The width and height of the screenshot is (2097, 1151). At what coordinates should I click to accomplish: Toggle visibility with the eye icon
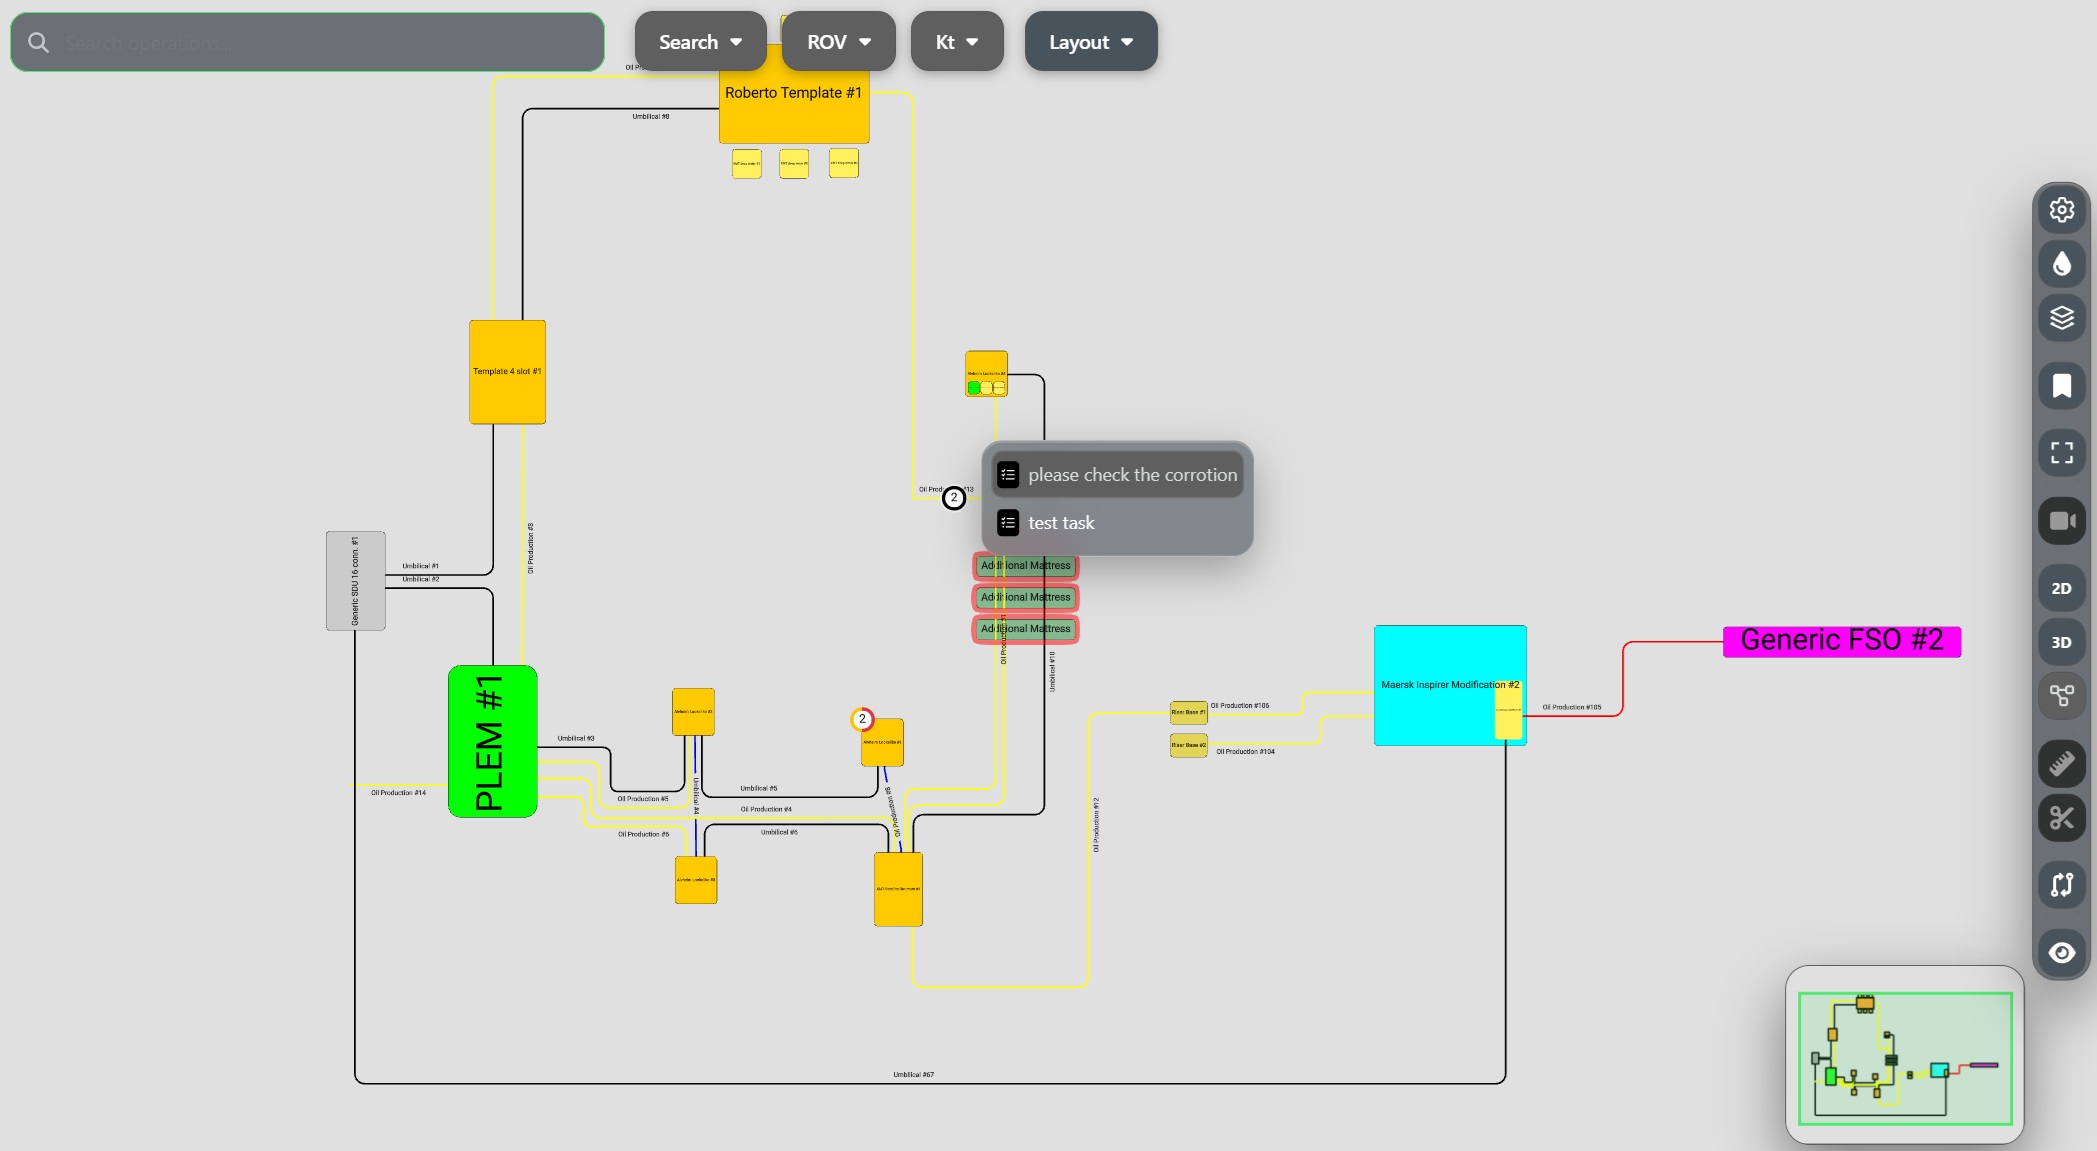[x=2061, y=953]
